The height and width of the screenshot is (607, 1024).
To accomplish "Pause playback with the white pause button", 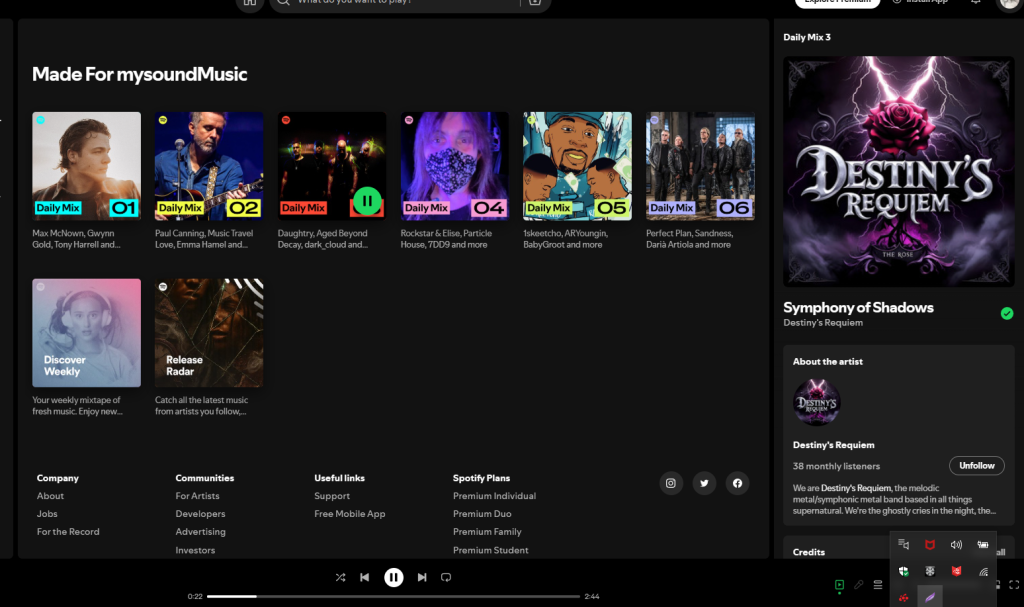I will coord(393,578).
